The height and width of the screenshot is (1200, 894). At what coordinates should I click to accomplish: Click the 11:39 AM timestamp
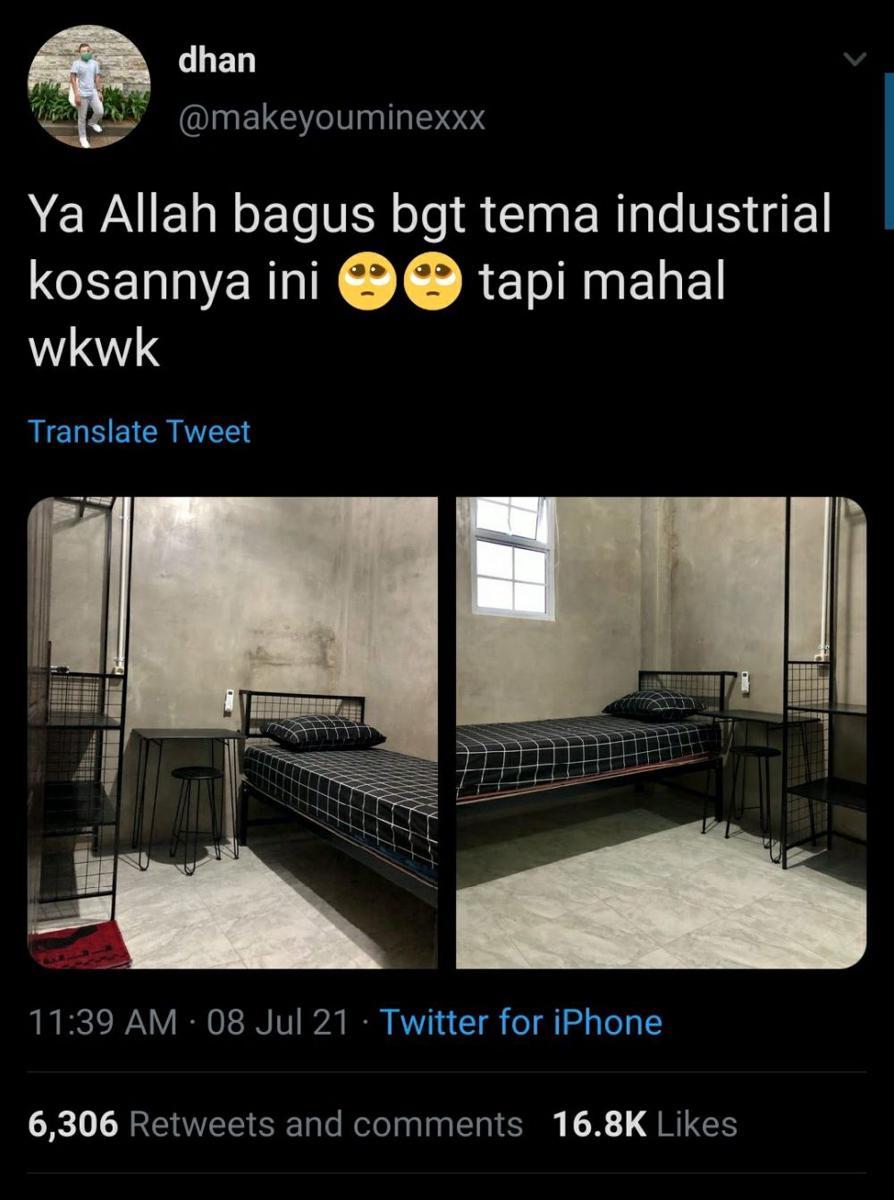(x=103, y=1023)
